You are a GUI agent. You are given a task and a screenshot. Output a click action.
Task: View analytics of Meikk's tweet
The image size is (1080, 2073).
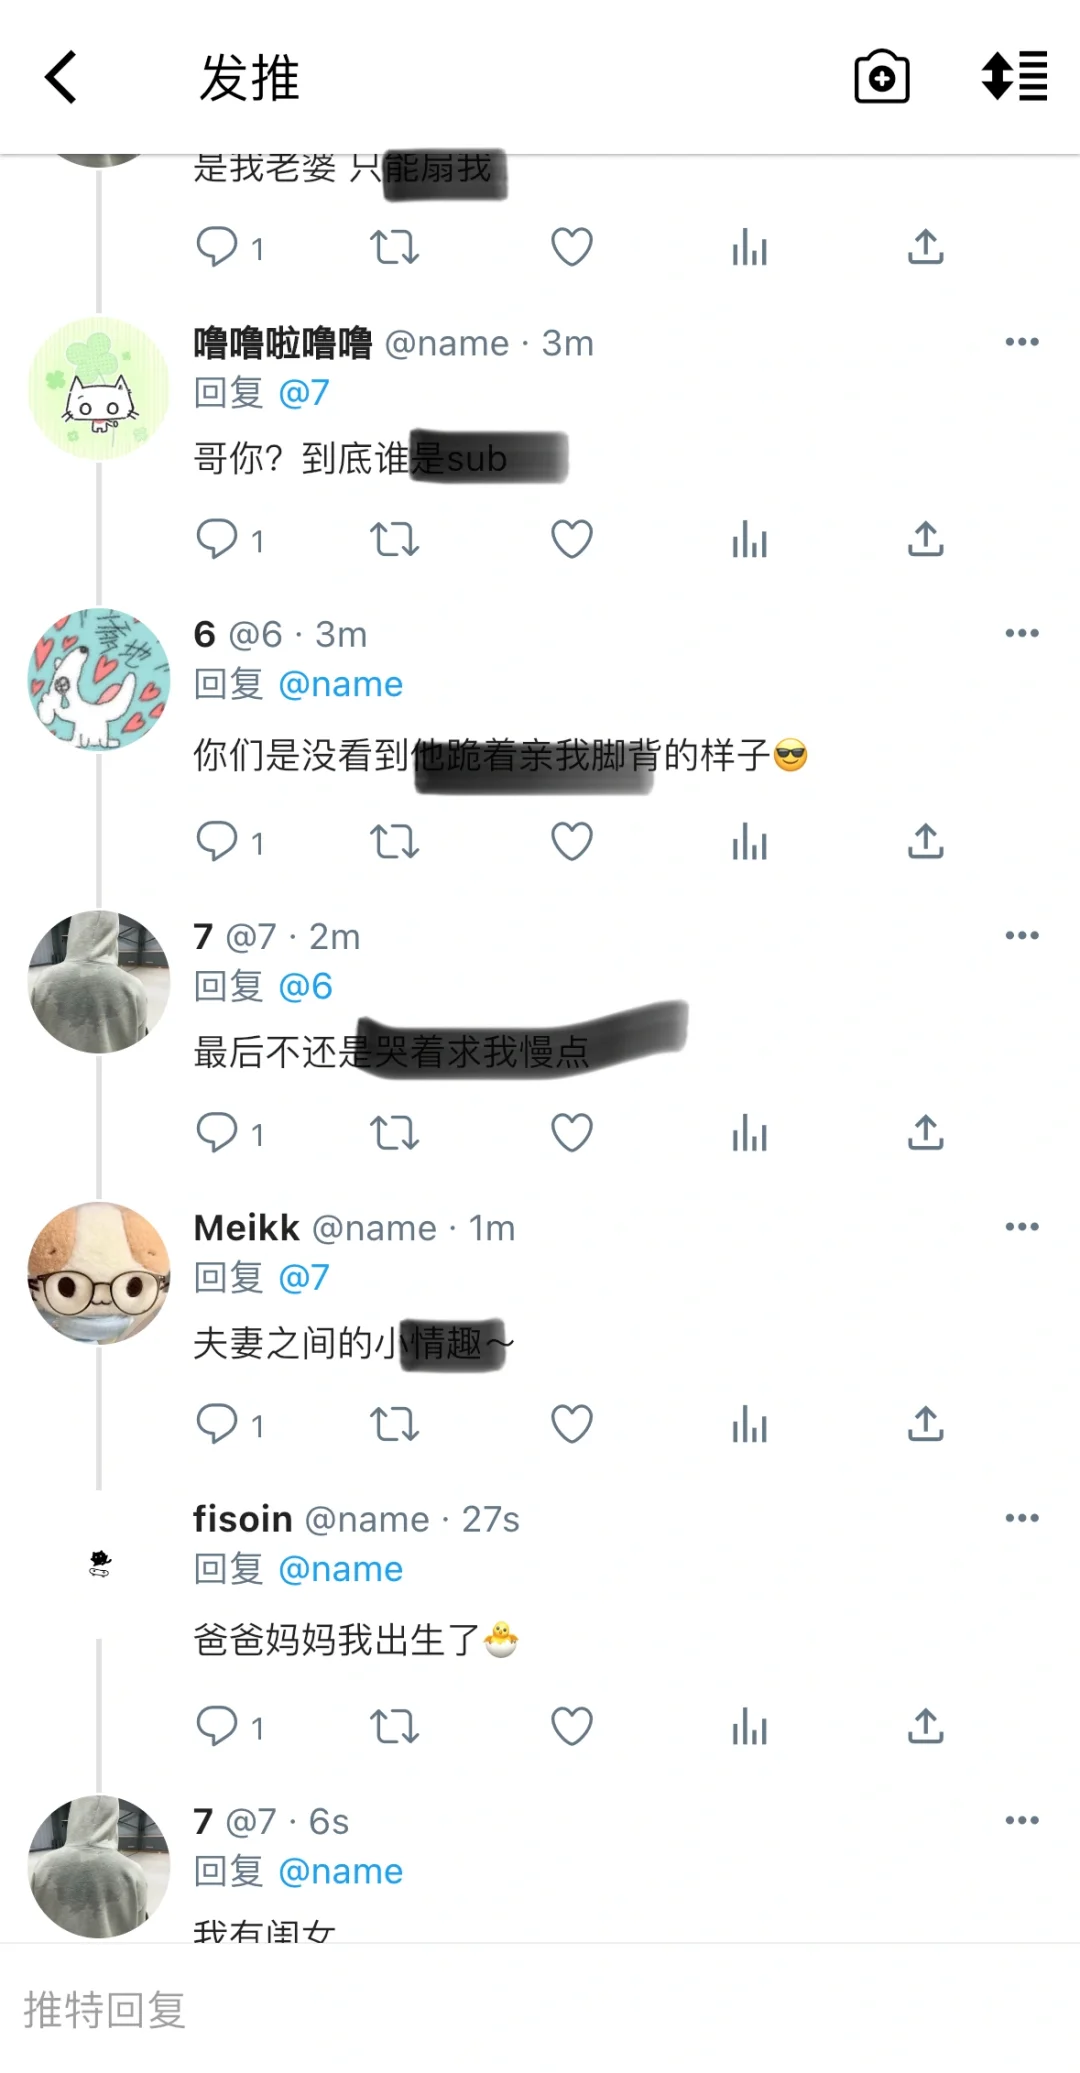click(749, 1424)
